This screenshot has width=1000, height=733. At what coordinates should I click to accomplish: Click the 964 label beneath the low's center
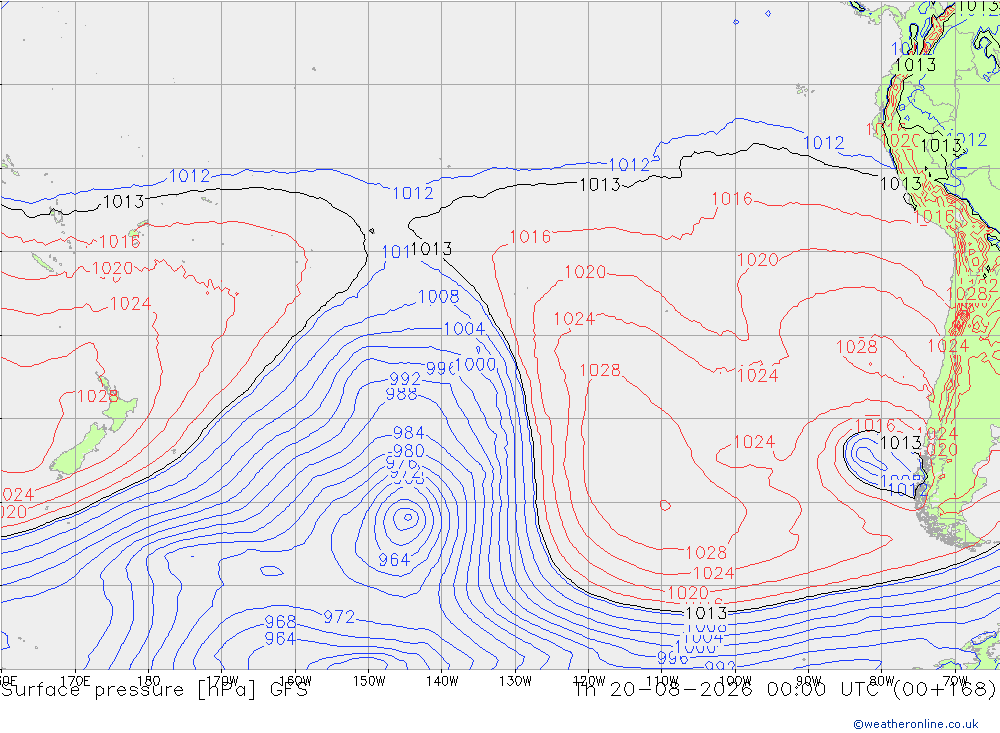click(x=394, y=560)
